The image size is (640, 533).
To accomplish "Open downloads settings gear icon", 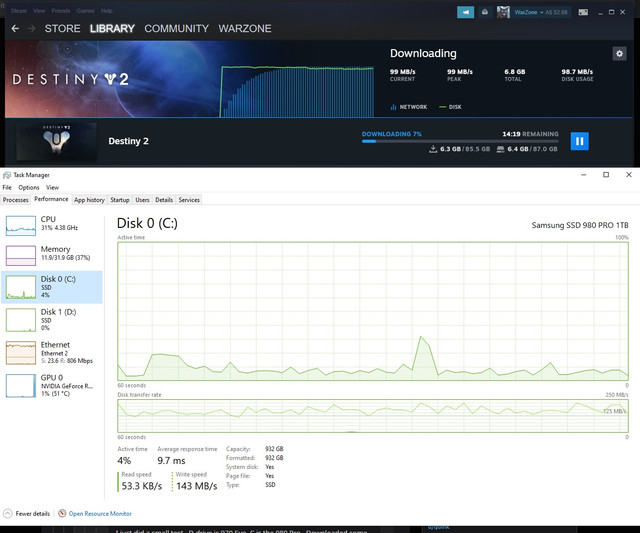I will (619, 53).
